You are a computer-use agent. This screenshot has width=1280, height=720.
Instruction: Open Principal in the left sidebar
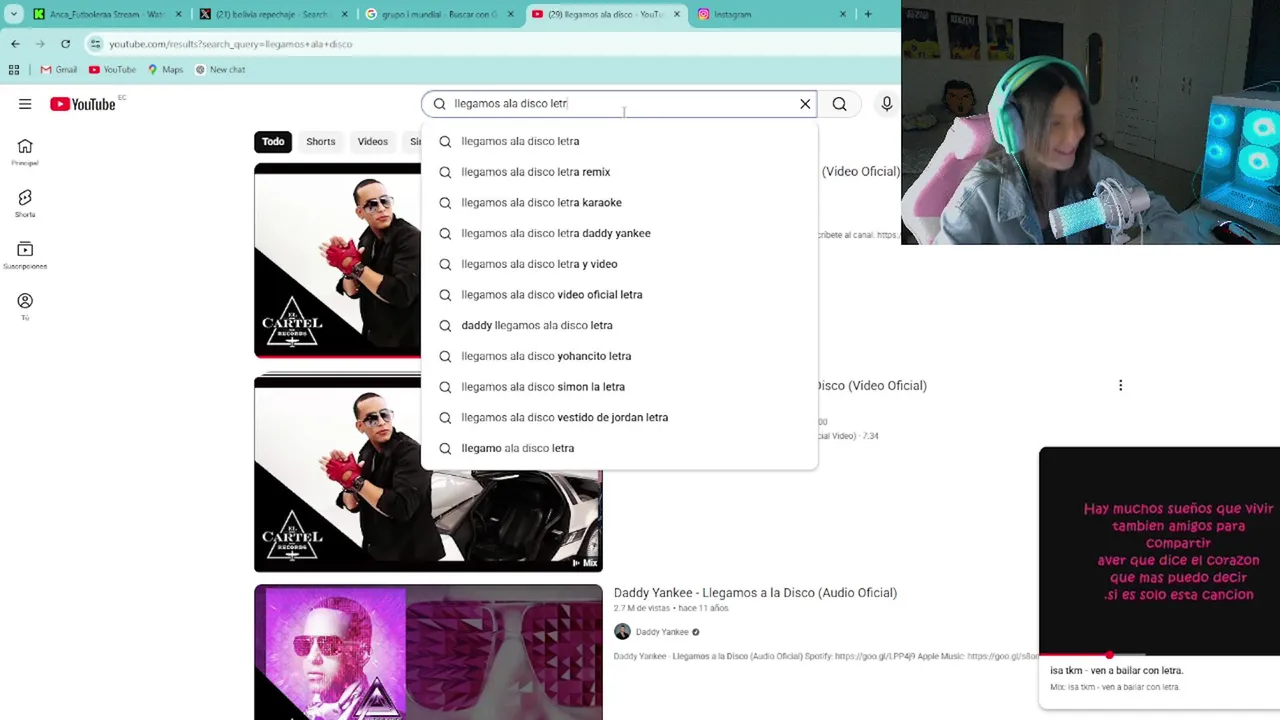[25, 152]
